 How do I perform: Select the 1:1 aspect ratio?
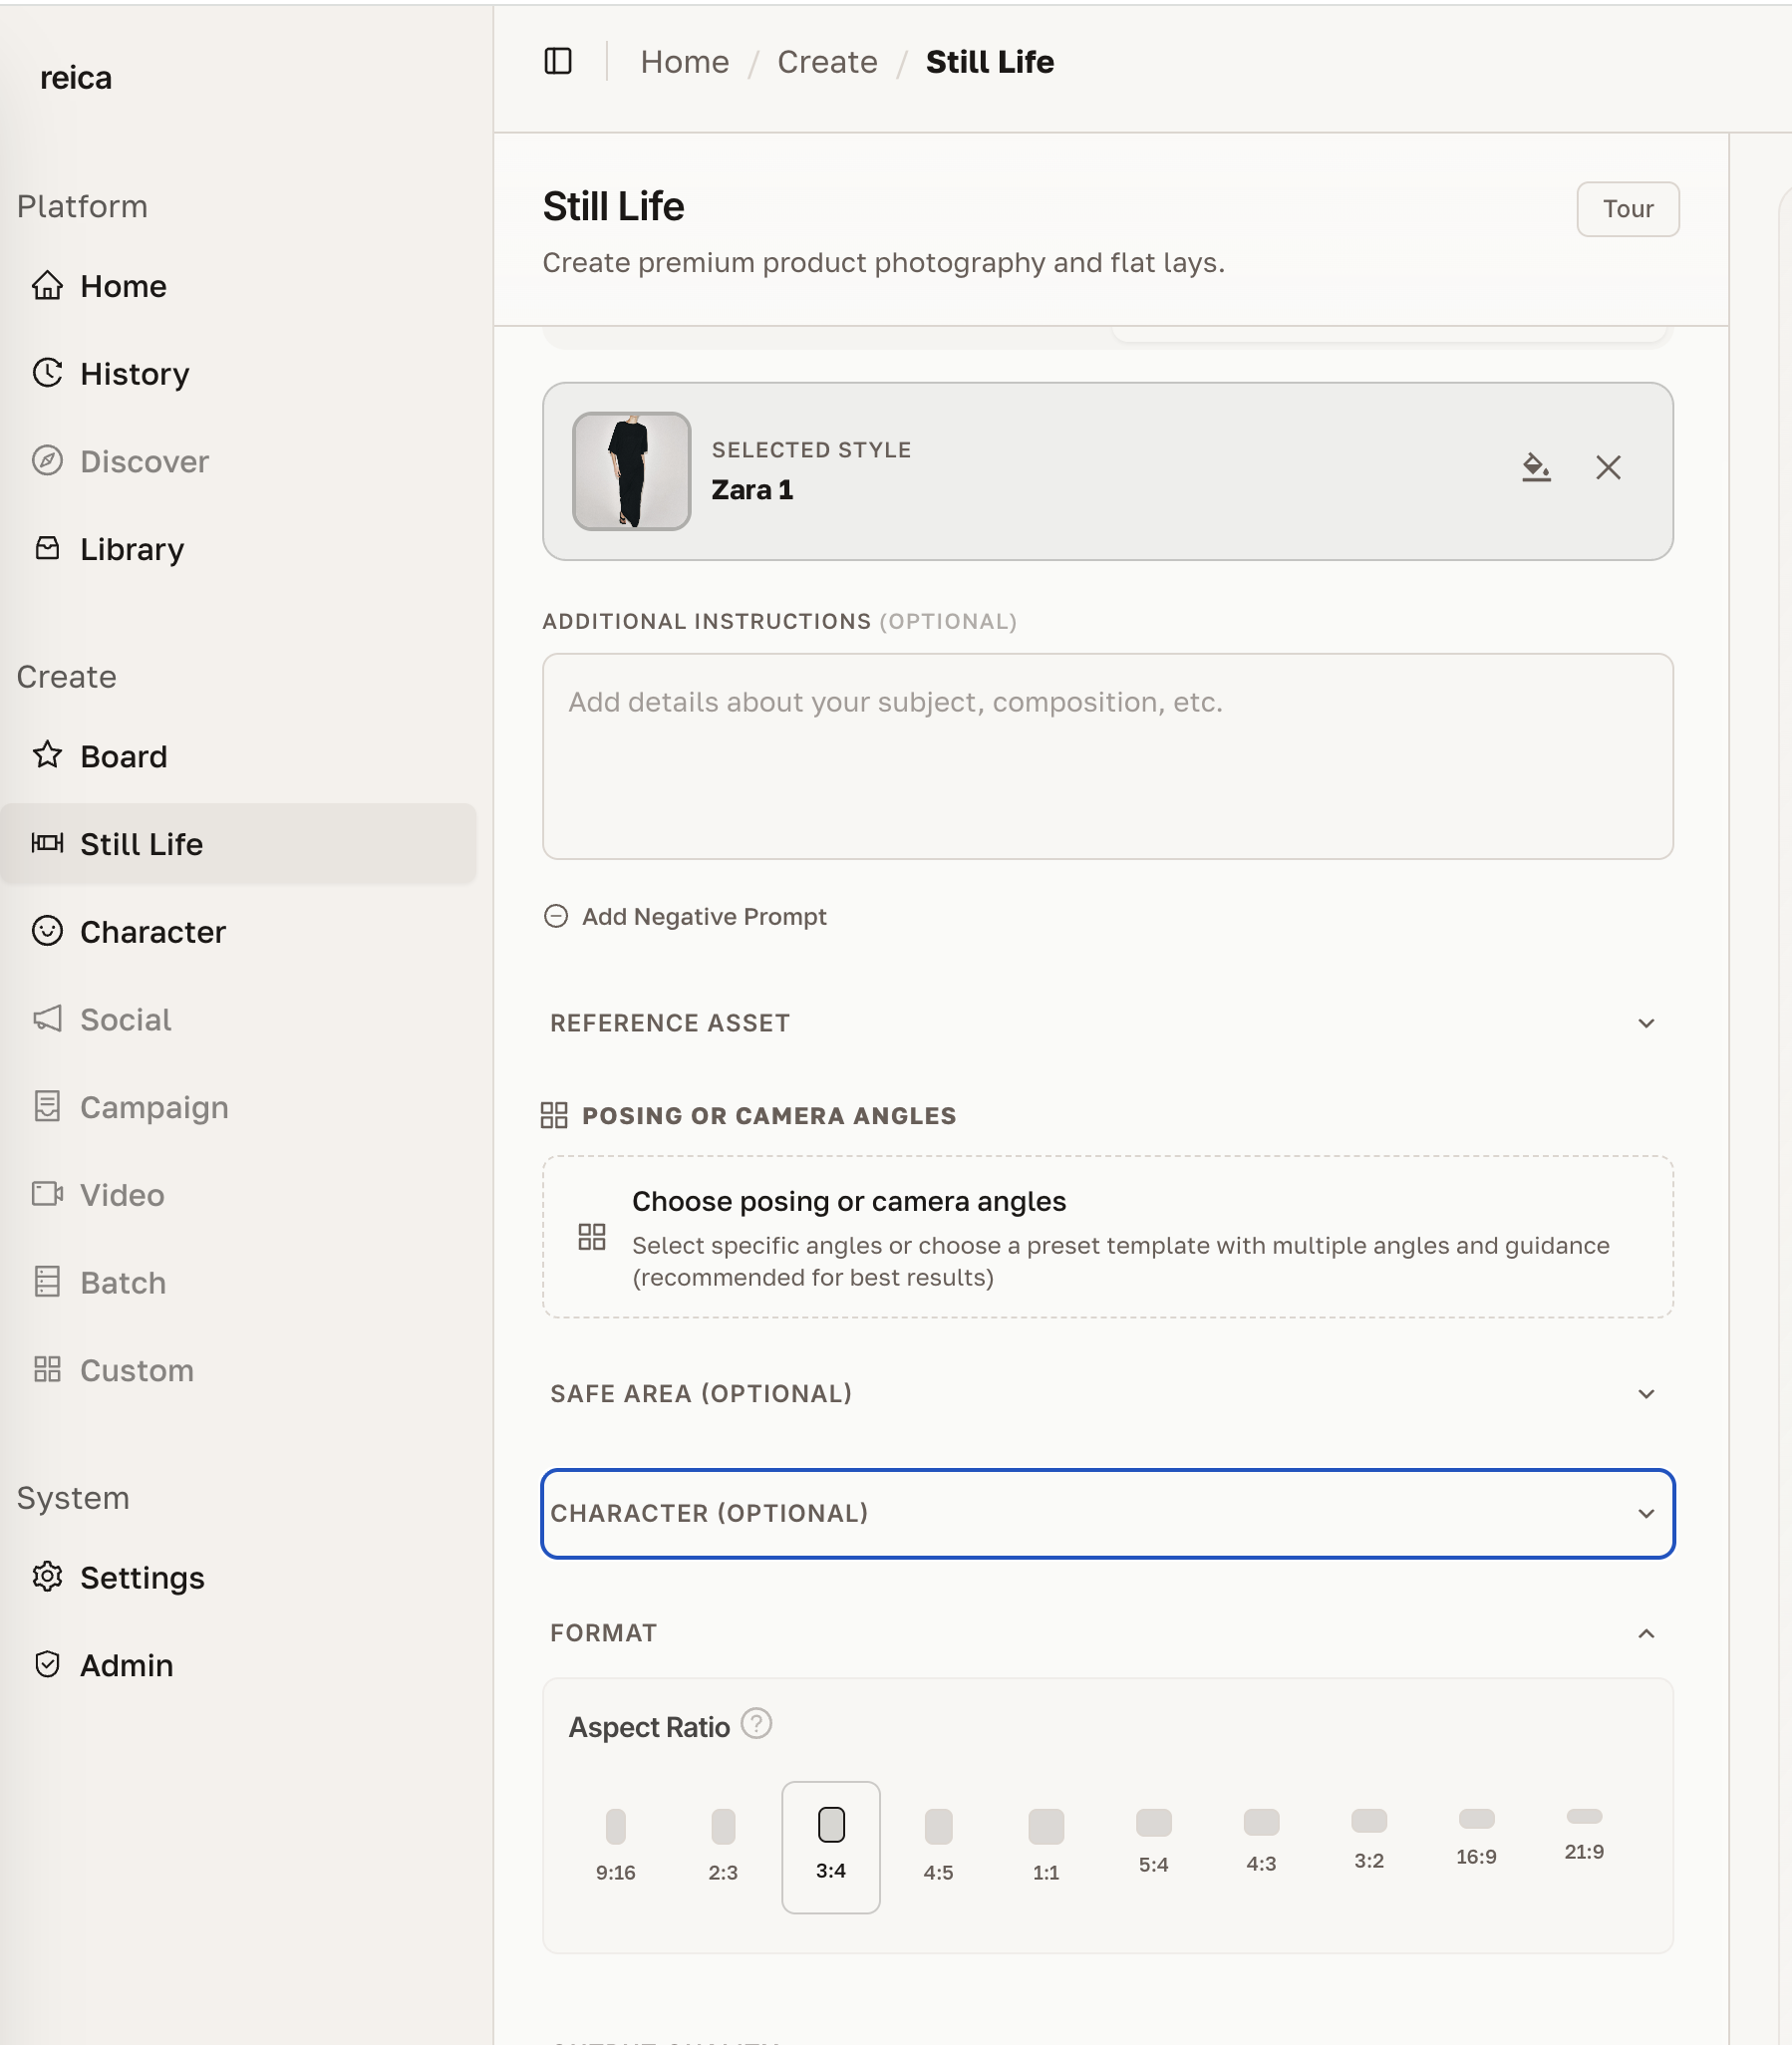pyautogui.click(x=1046, y=1845)
